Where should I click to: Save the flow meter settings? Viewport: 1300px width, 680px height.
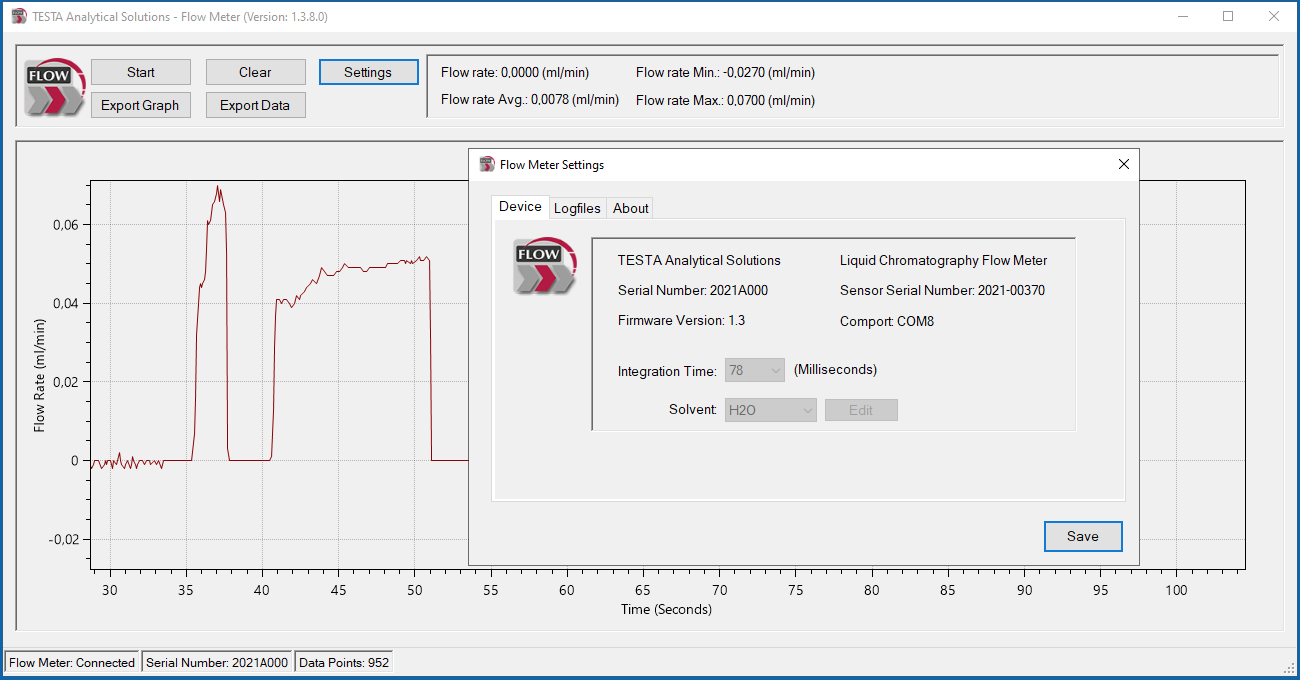tap(1083, 536)
